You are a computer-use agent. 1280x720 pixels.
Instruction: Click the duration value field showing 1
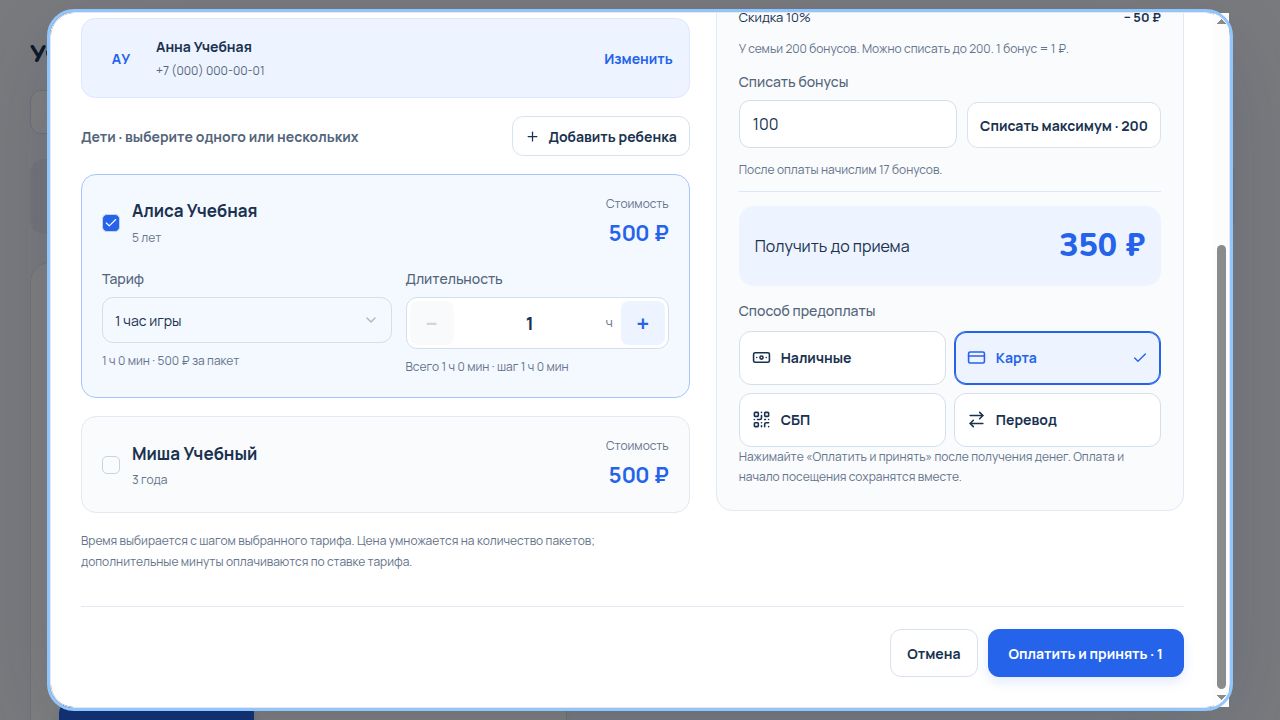(x=529, y=323)
